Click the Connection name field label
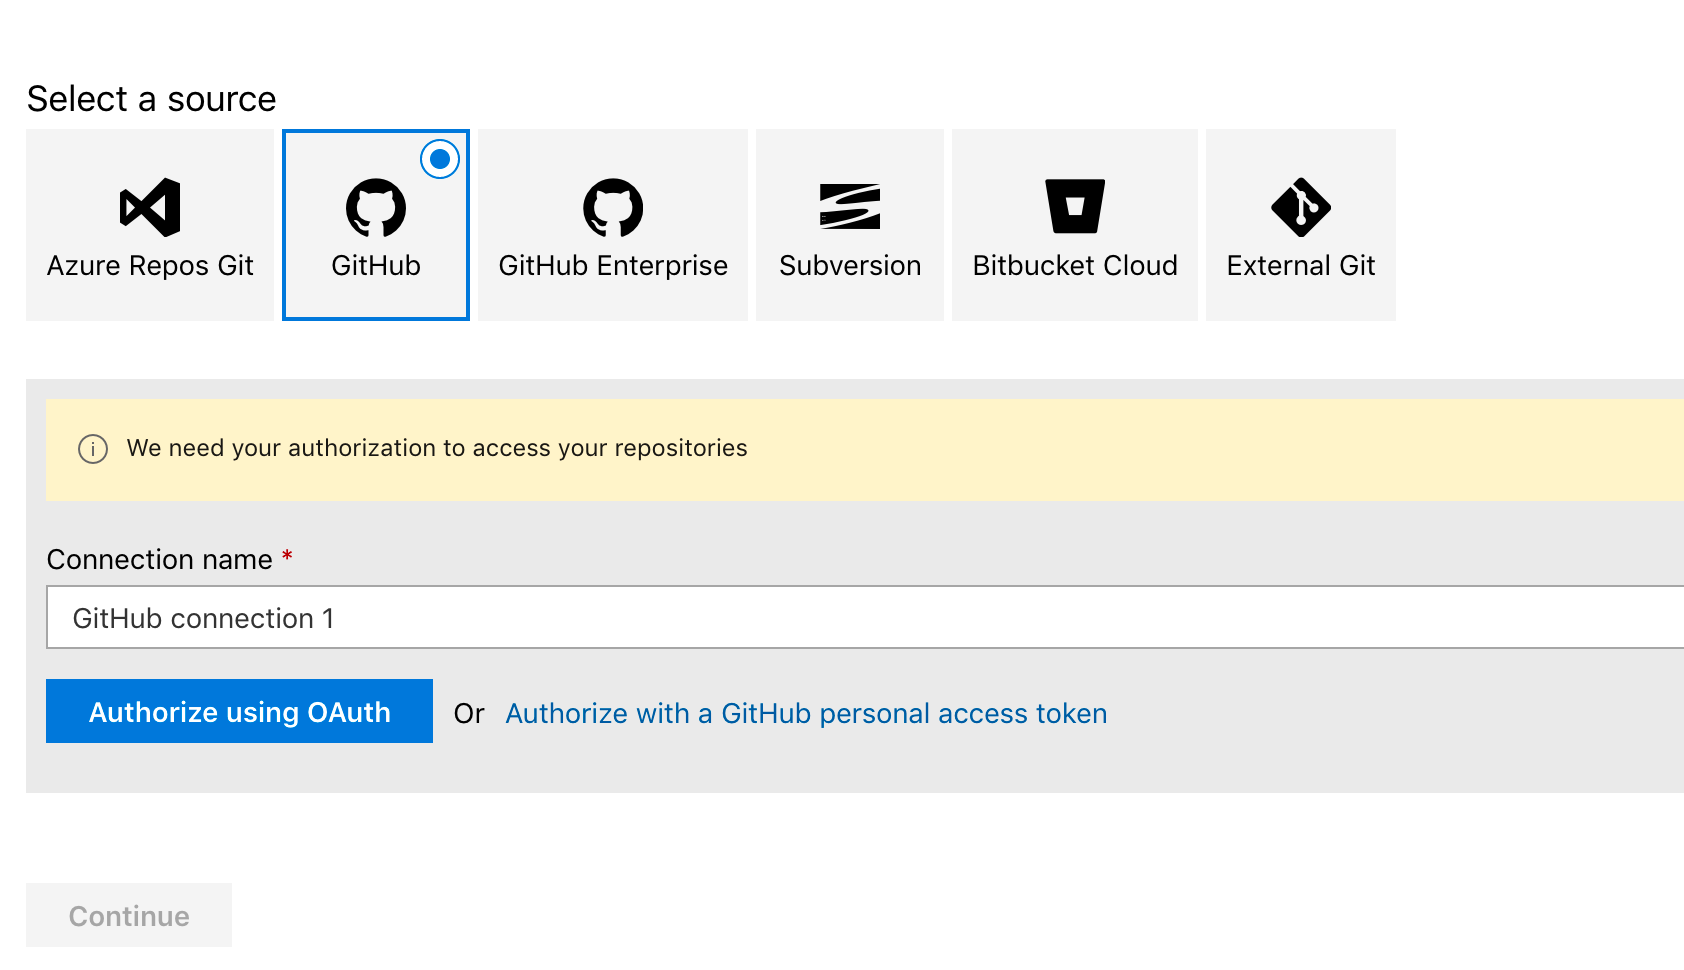This screenshot has width=1684, height=970. point(160,559)
